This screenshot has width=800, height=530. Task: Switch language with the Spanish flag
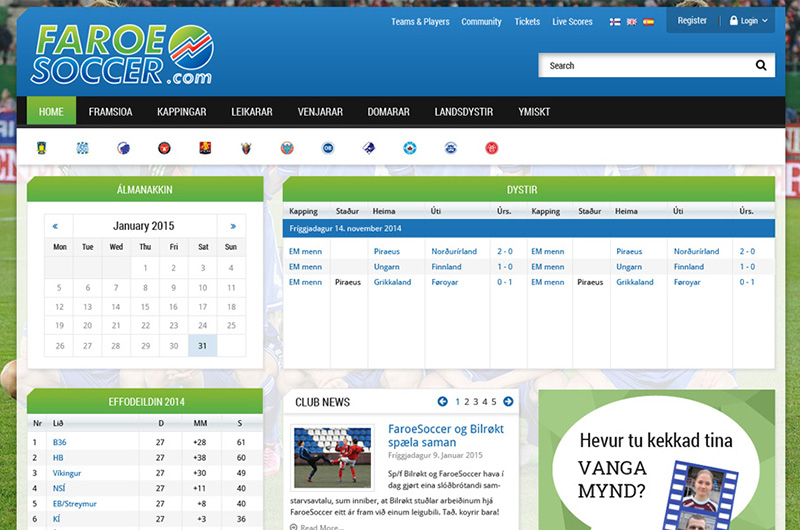click(x=648, y=22)
